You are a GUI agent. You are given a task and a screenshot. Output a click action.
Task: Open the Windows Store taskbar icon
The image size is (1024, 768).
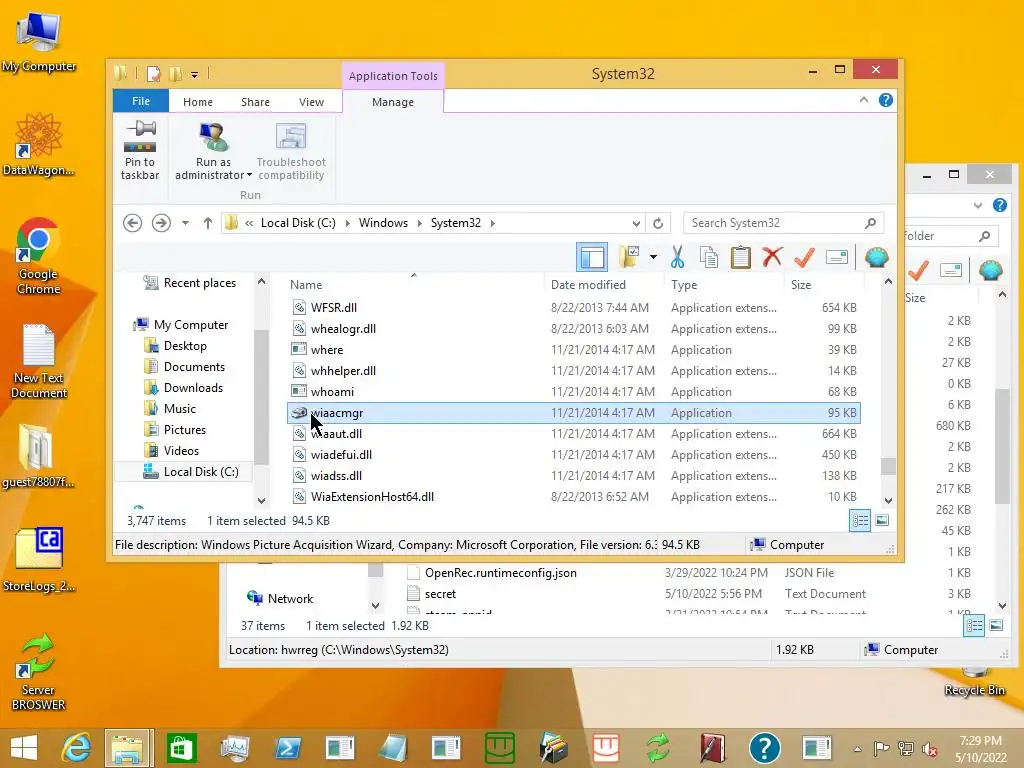(182, 748)
